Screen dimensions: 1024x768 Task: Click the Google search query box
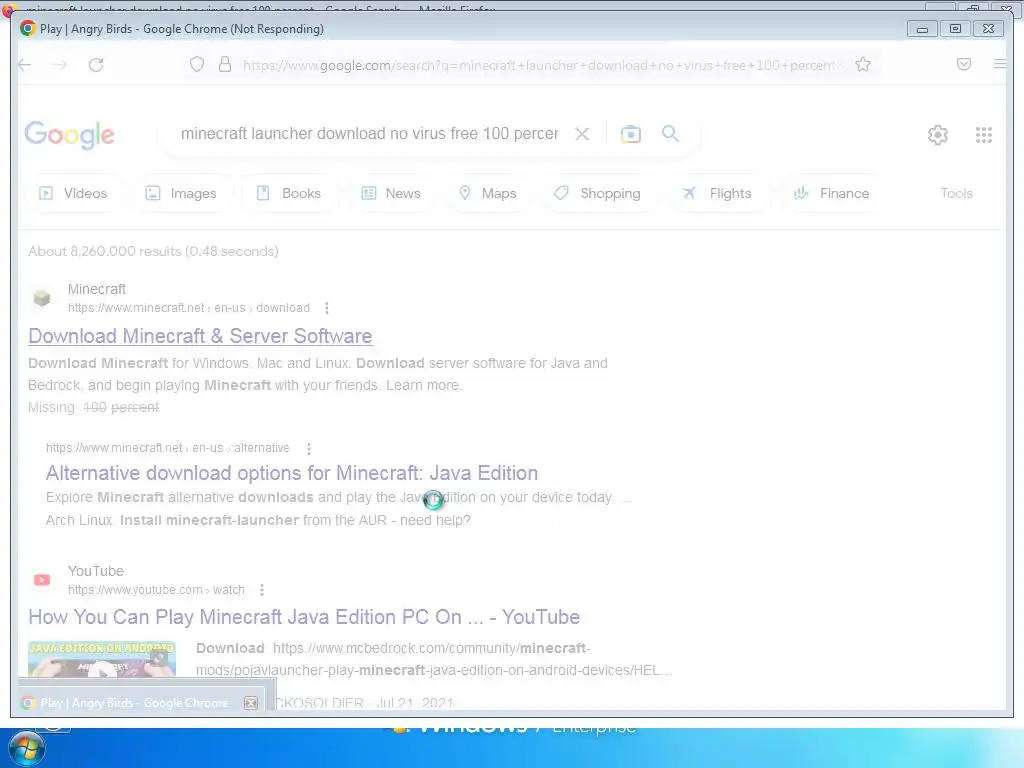pos(370,133)
